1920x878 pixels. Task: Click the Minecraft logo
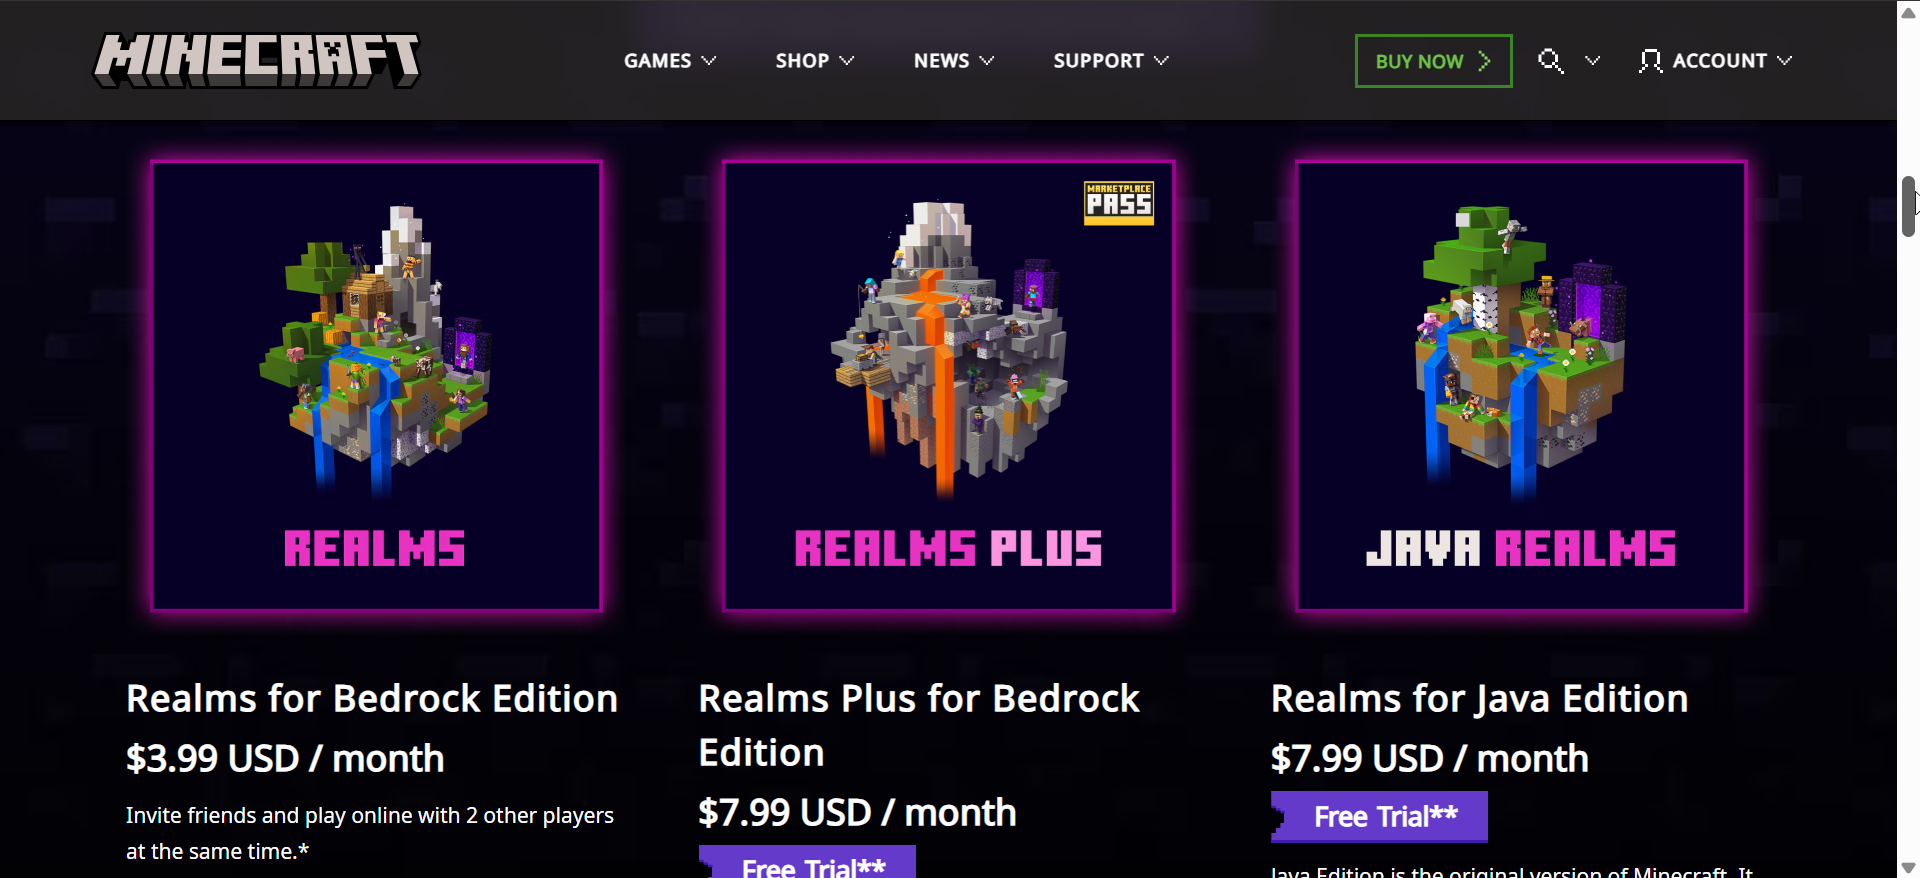pyautogui.click(x=257, y=60)
